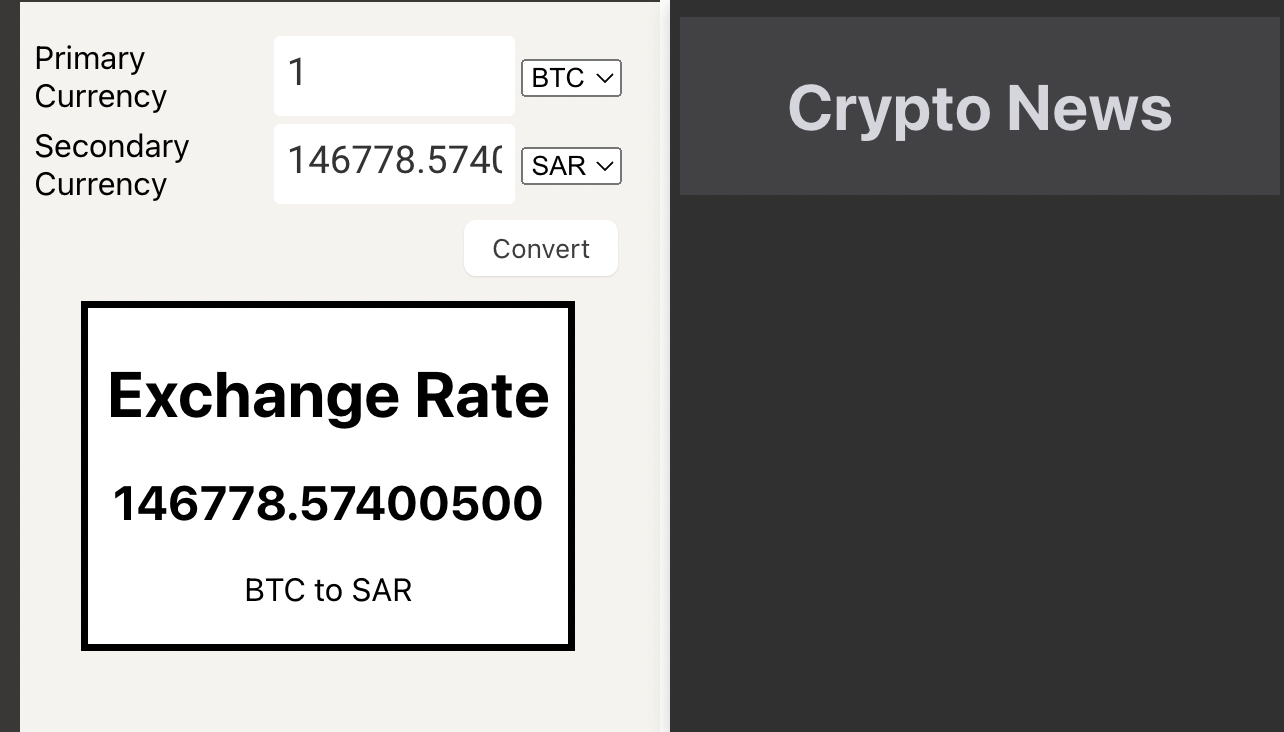Expand the primary currency selector chevron
Image resolution: width=1284 pixels, height=732 pixels.
[604, 78]
